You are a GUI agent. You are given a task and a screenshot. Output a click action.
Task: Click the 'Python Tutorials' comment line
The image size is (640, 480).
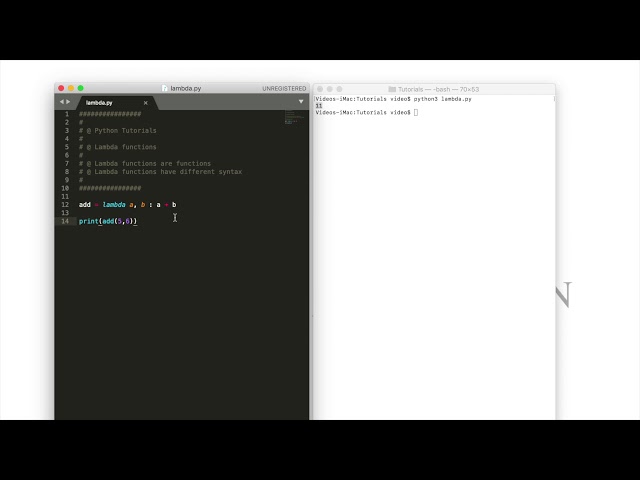118,131
